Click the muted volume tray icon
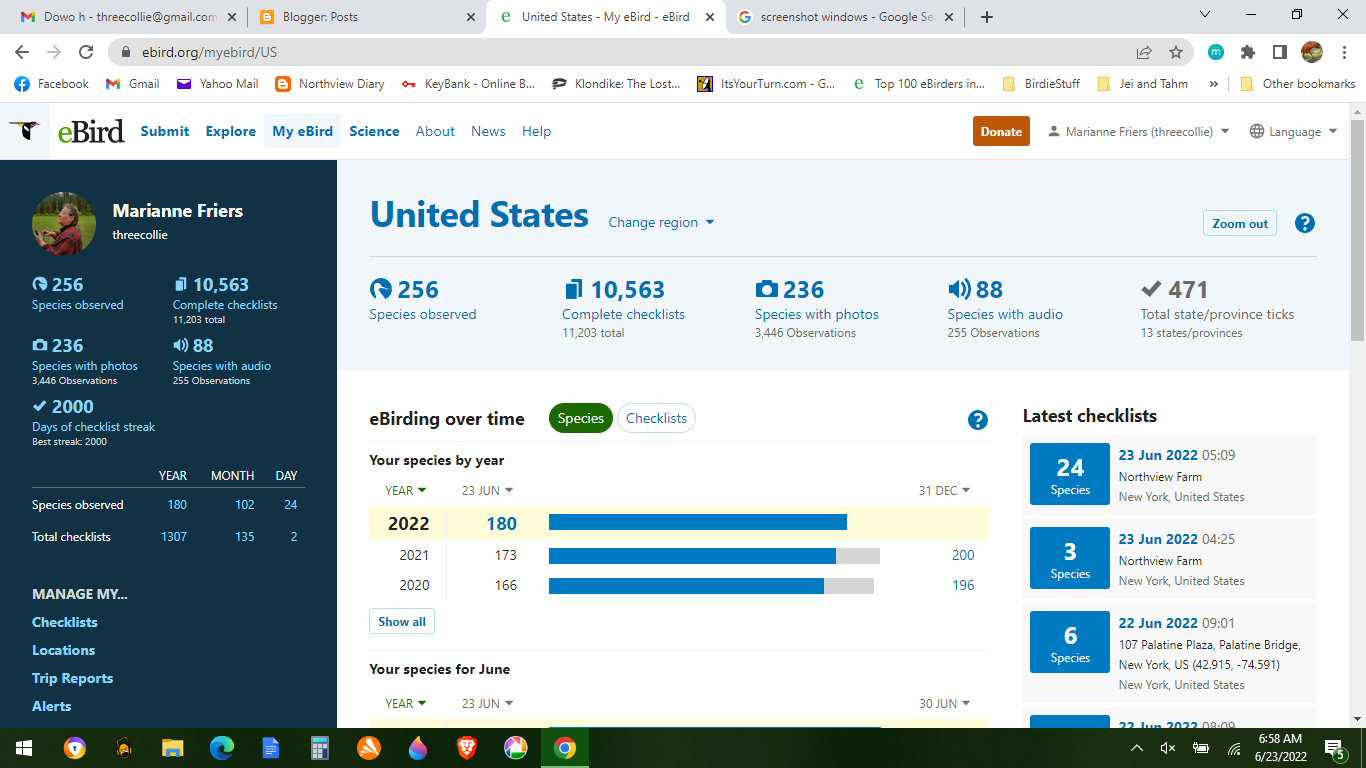The image size is (1366, 768). pyautogui.click(x=1167, y=748)
